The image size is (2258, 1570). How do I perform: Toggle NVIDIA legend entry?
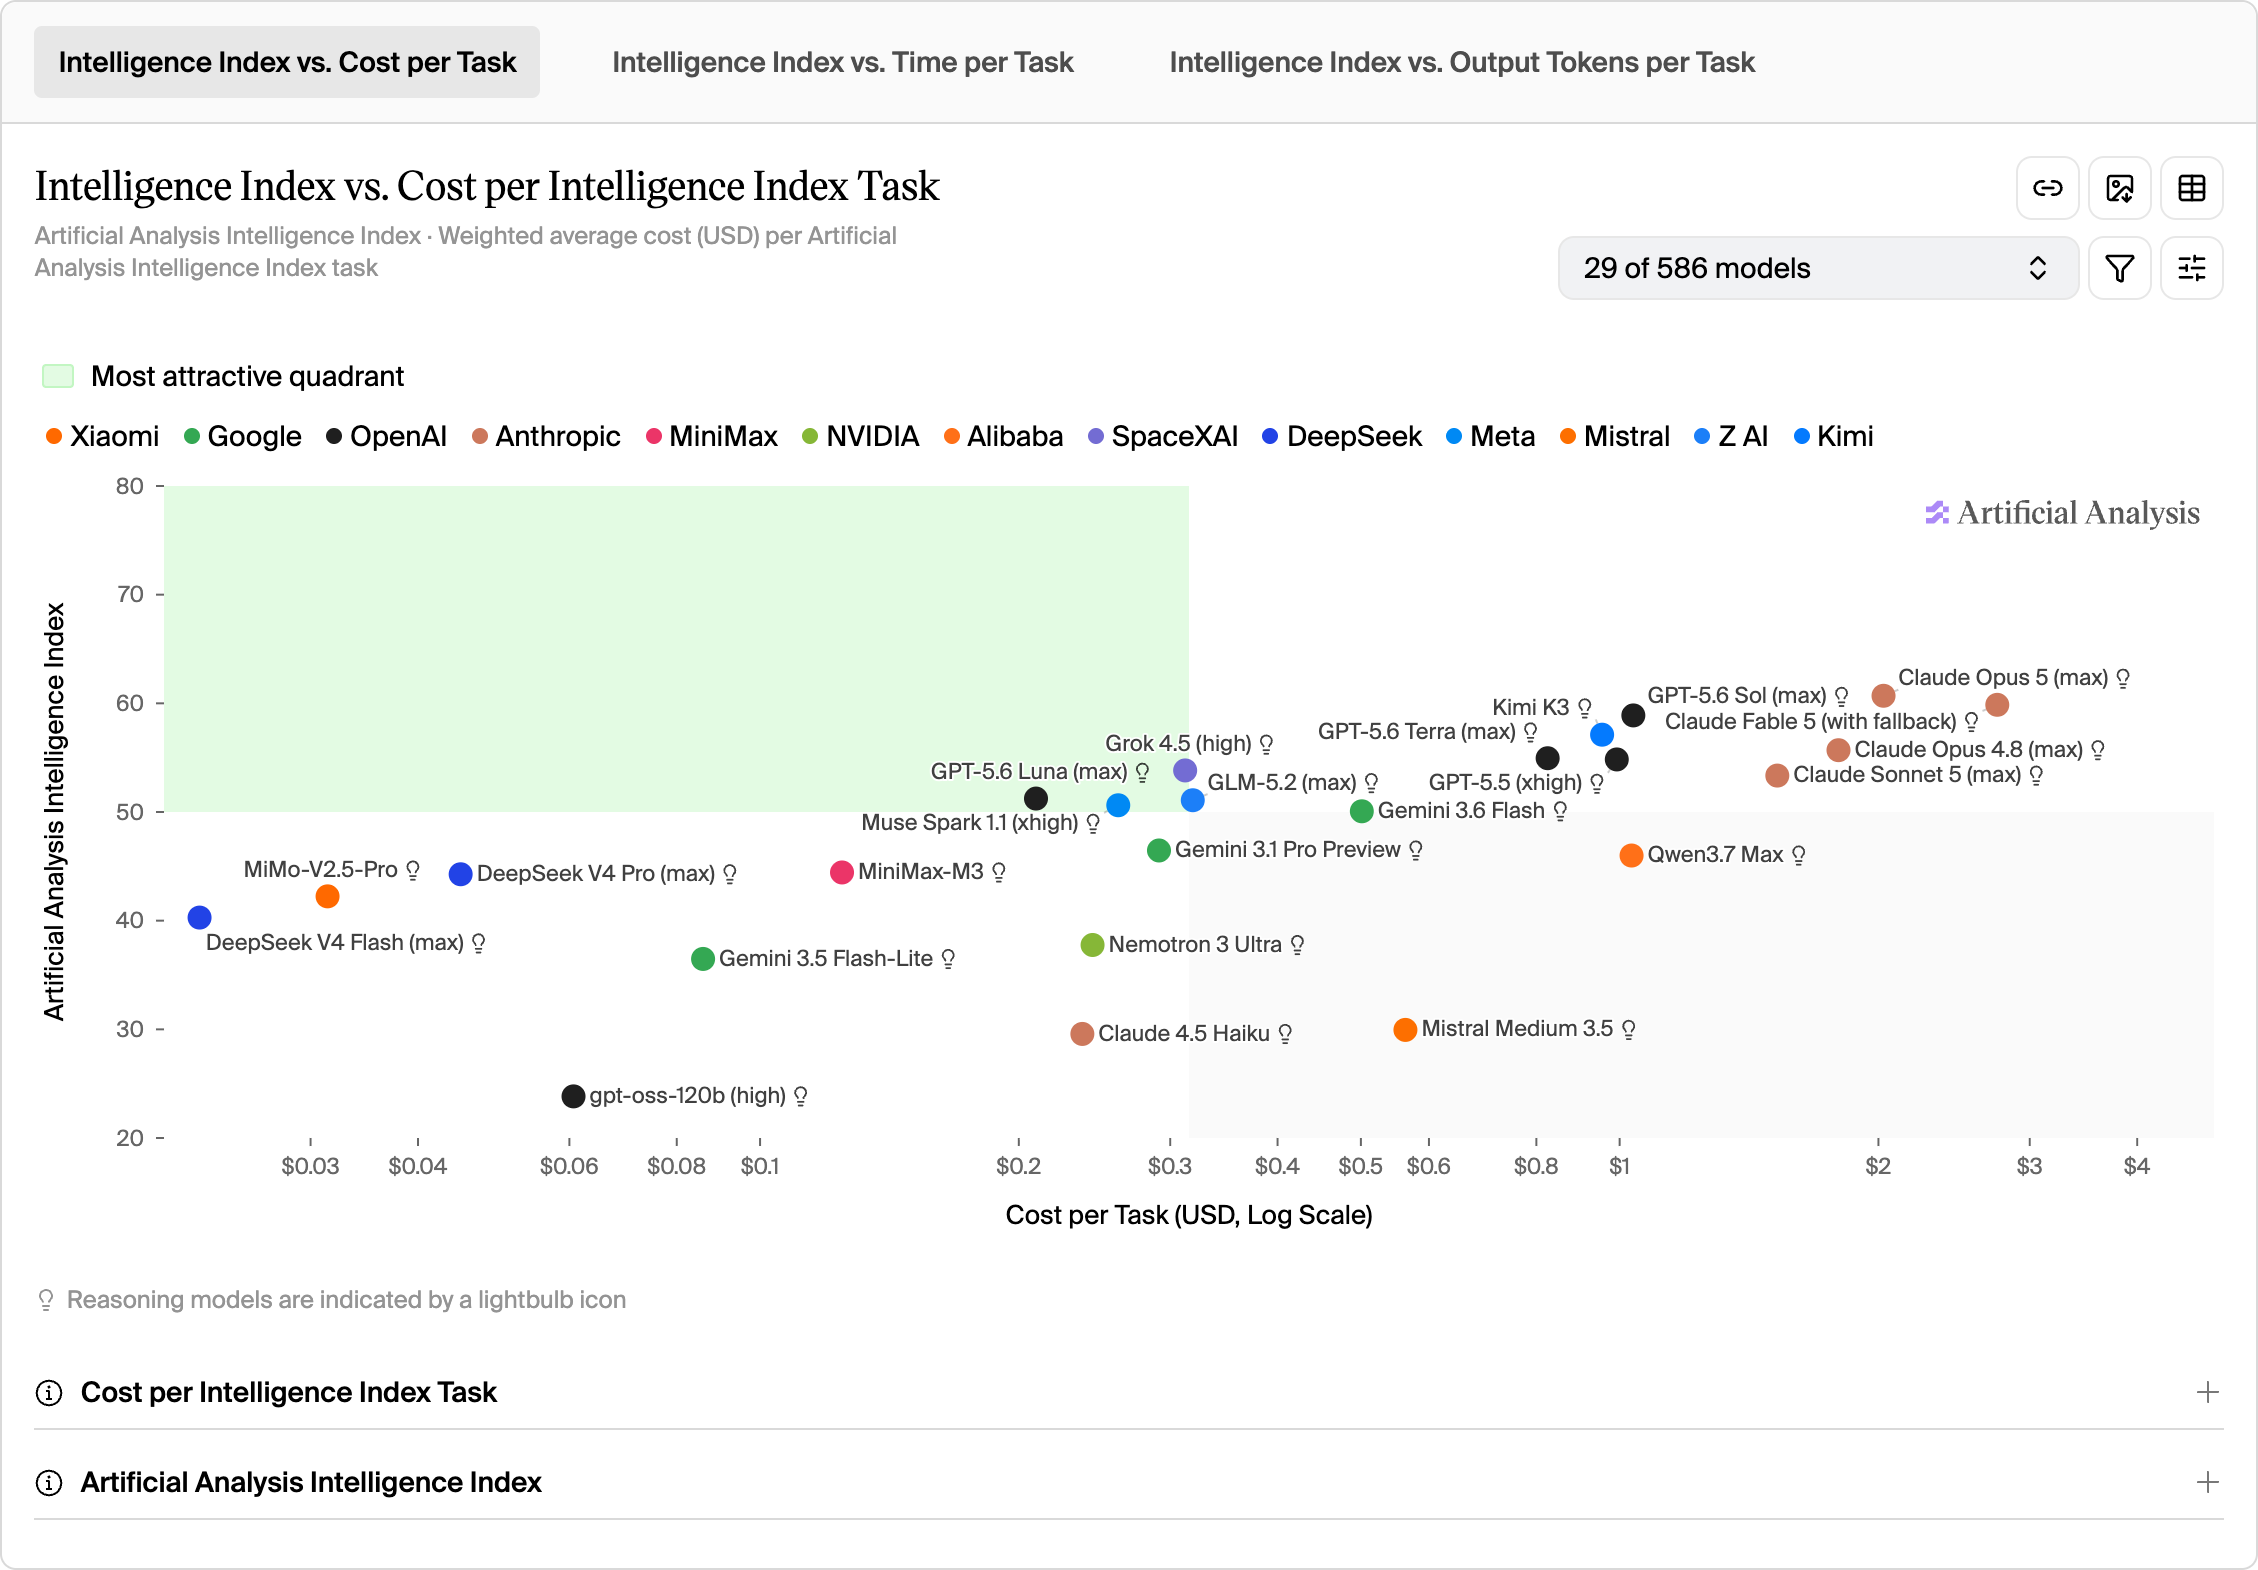861,436
